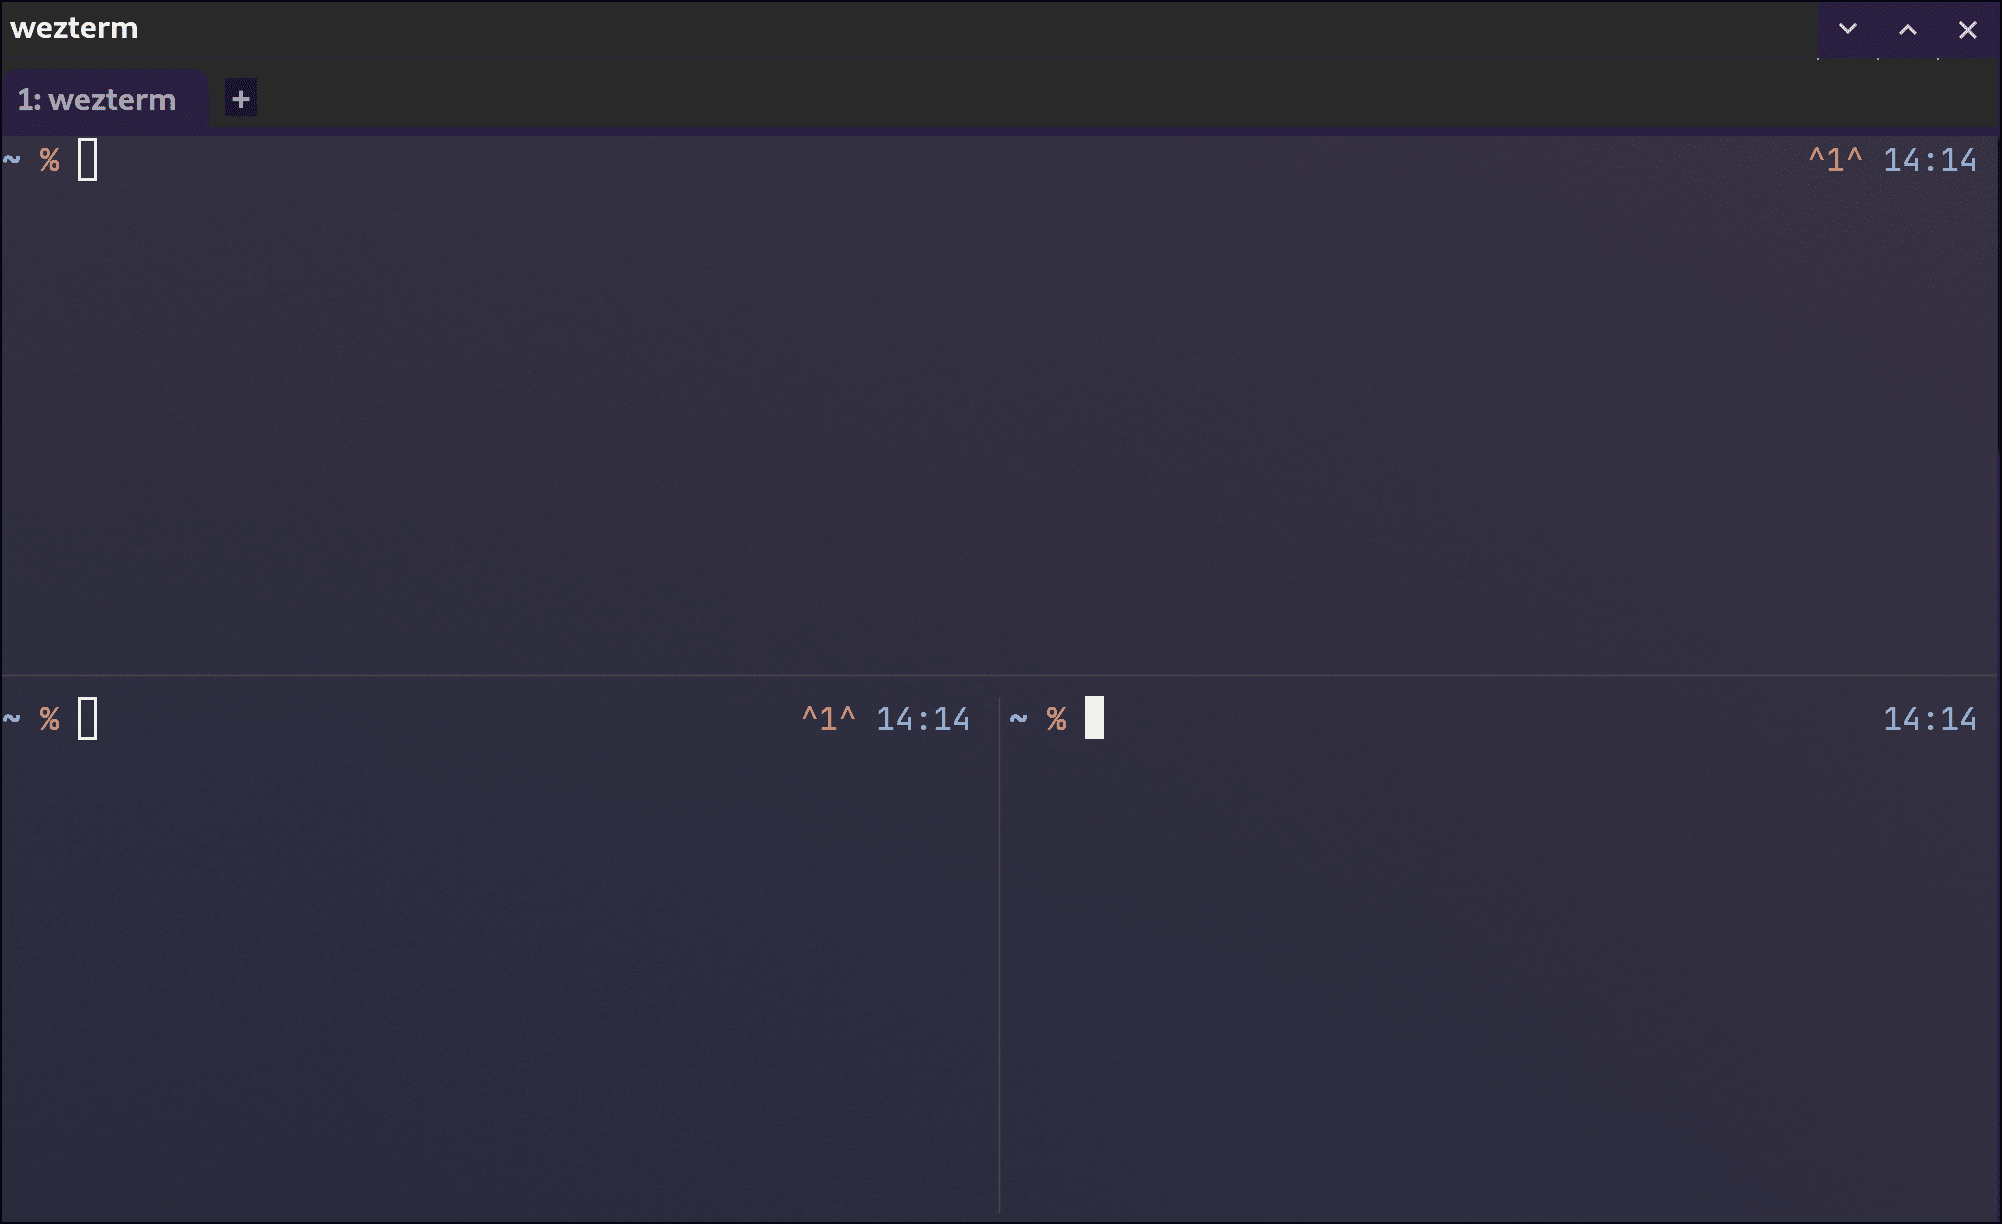Click the 14:14 clock in the bottom-right pane
The height and width of the screenshot is (1224, 2002).
click(1930, 718)
